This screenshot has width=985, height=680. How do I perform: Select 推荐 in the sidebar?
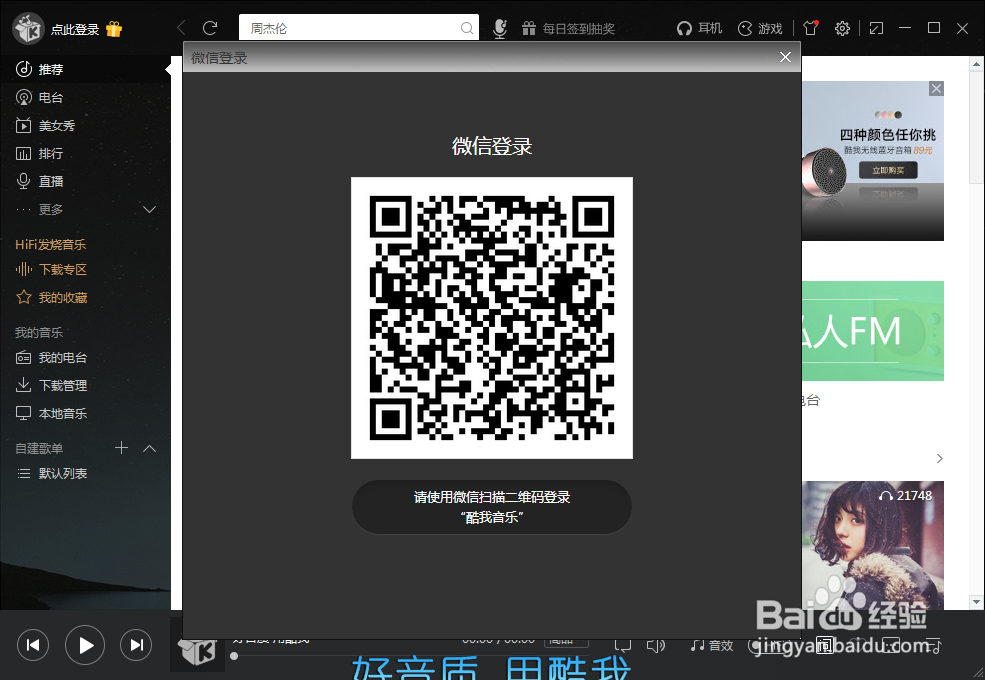(85, 69)
